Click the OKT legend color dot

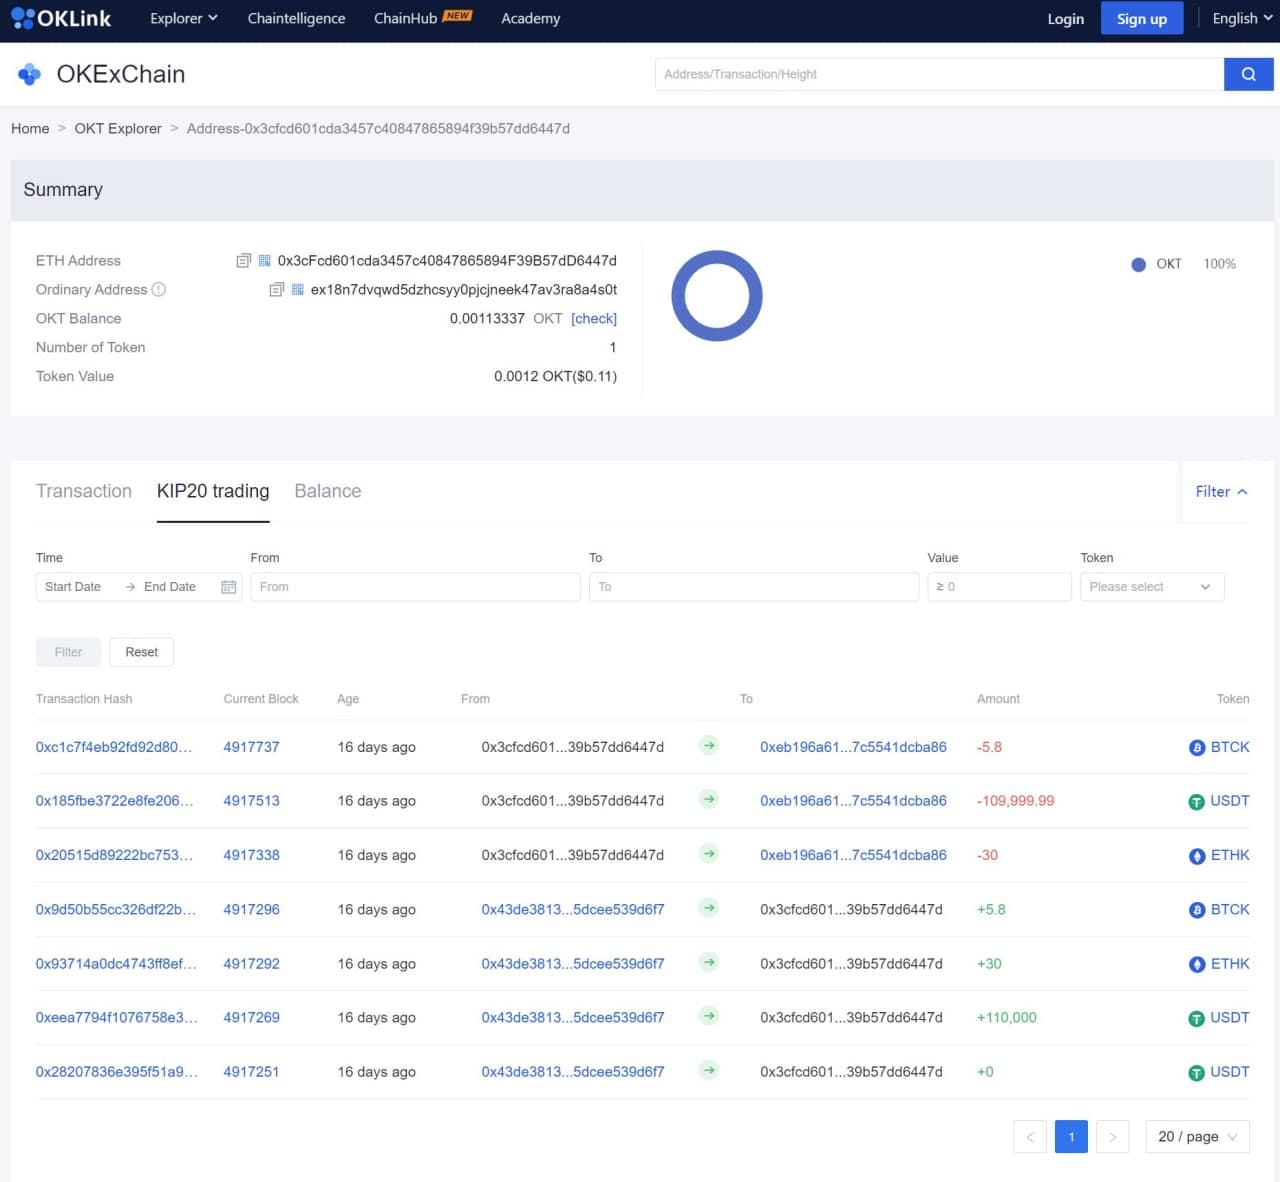pos(1138,265)
